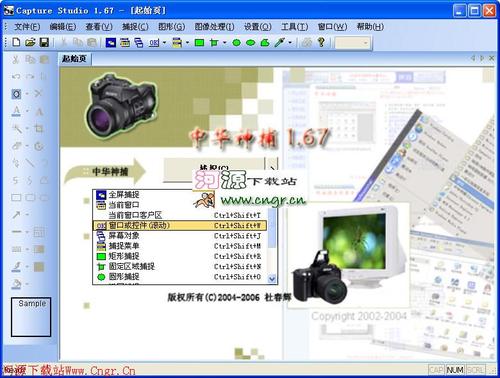The width and height of the screenshot is (500, 378).
Task: Open the 编辑(E) menu
Action: tap(63, 27)
